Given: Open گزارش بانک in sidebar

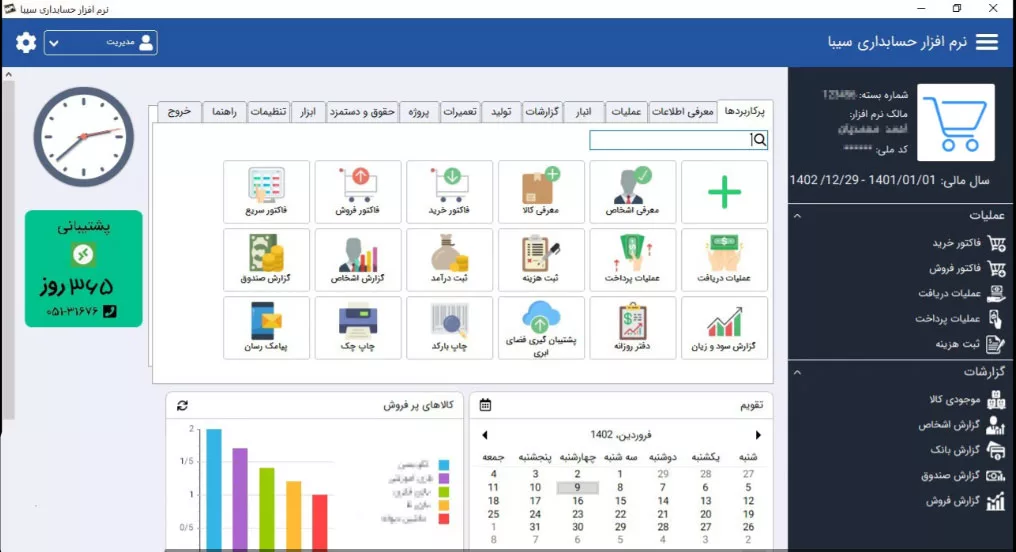Looking at the screenshot, I should click(x=967, y=450).
